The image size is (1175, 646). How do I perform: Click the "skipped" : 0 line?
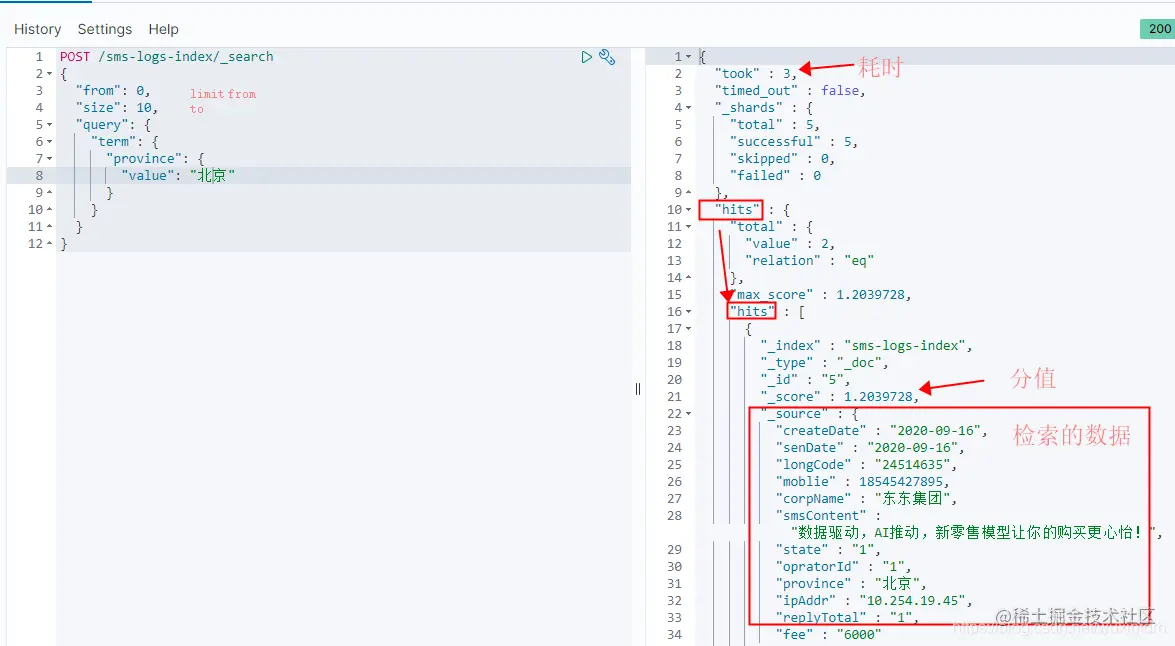coord(782,159)
